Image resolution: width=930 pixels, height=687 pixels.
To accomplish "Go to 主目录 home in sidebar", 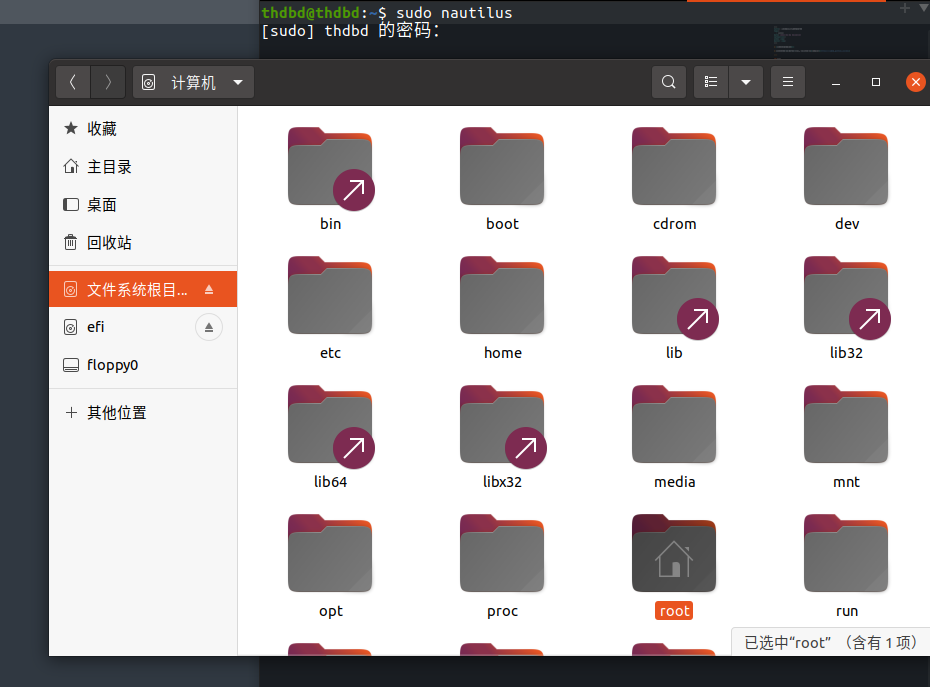I will (x=143, y=167).
